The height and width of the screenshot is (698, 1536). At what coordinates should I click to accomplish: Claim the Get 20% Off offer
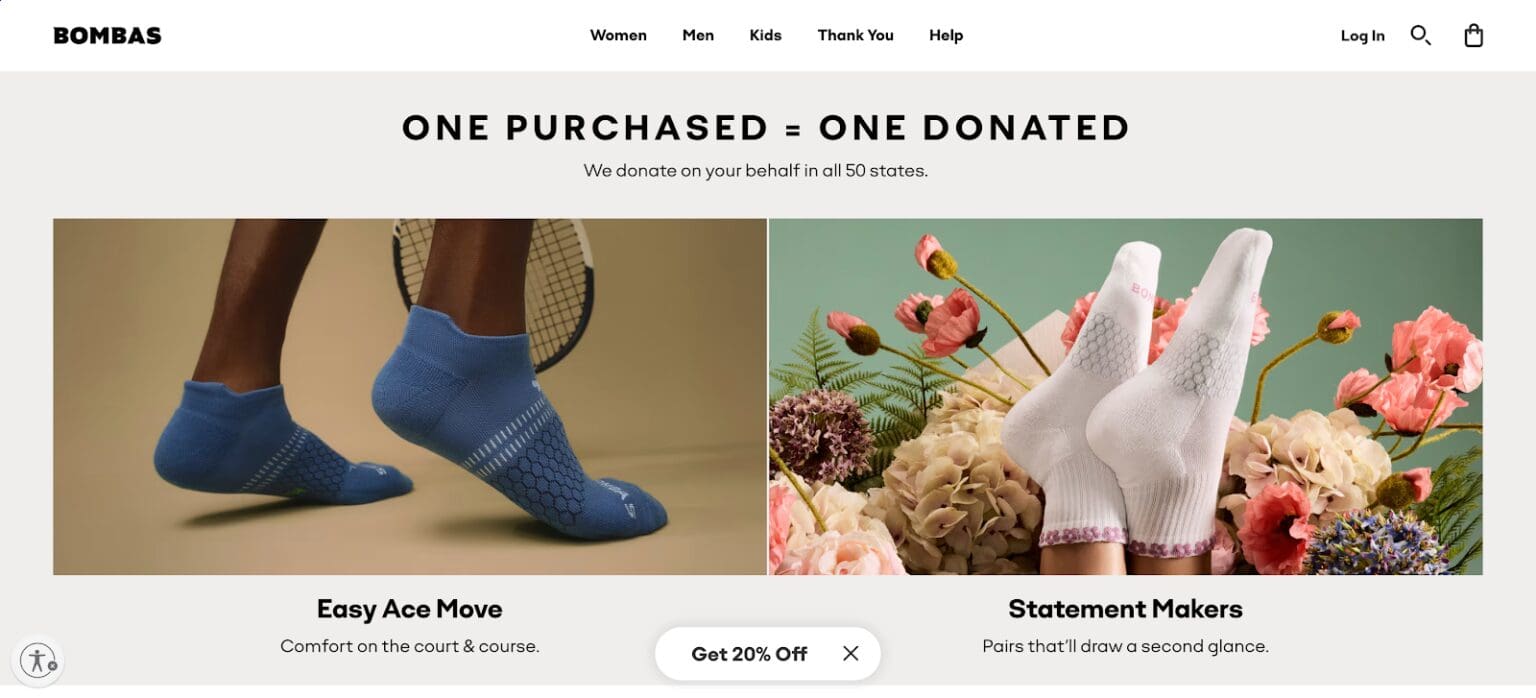tap(748, 653)
